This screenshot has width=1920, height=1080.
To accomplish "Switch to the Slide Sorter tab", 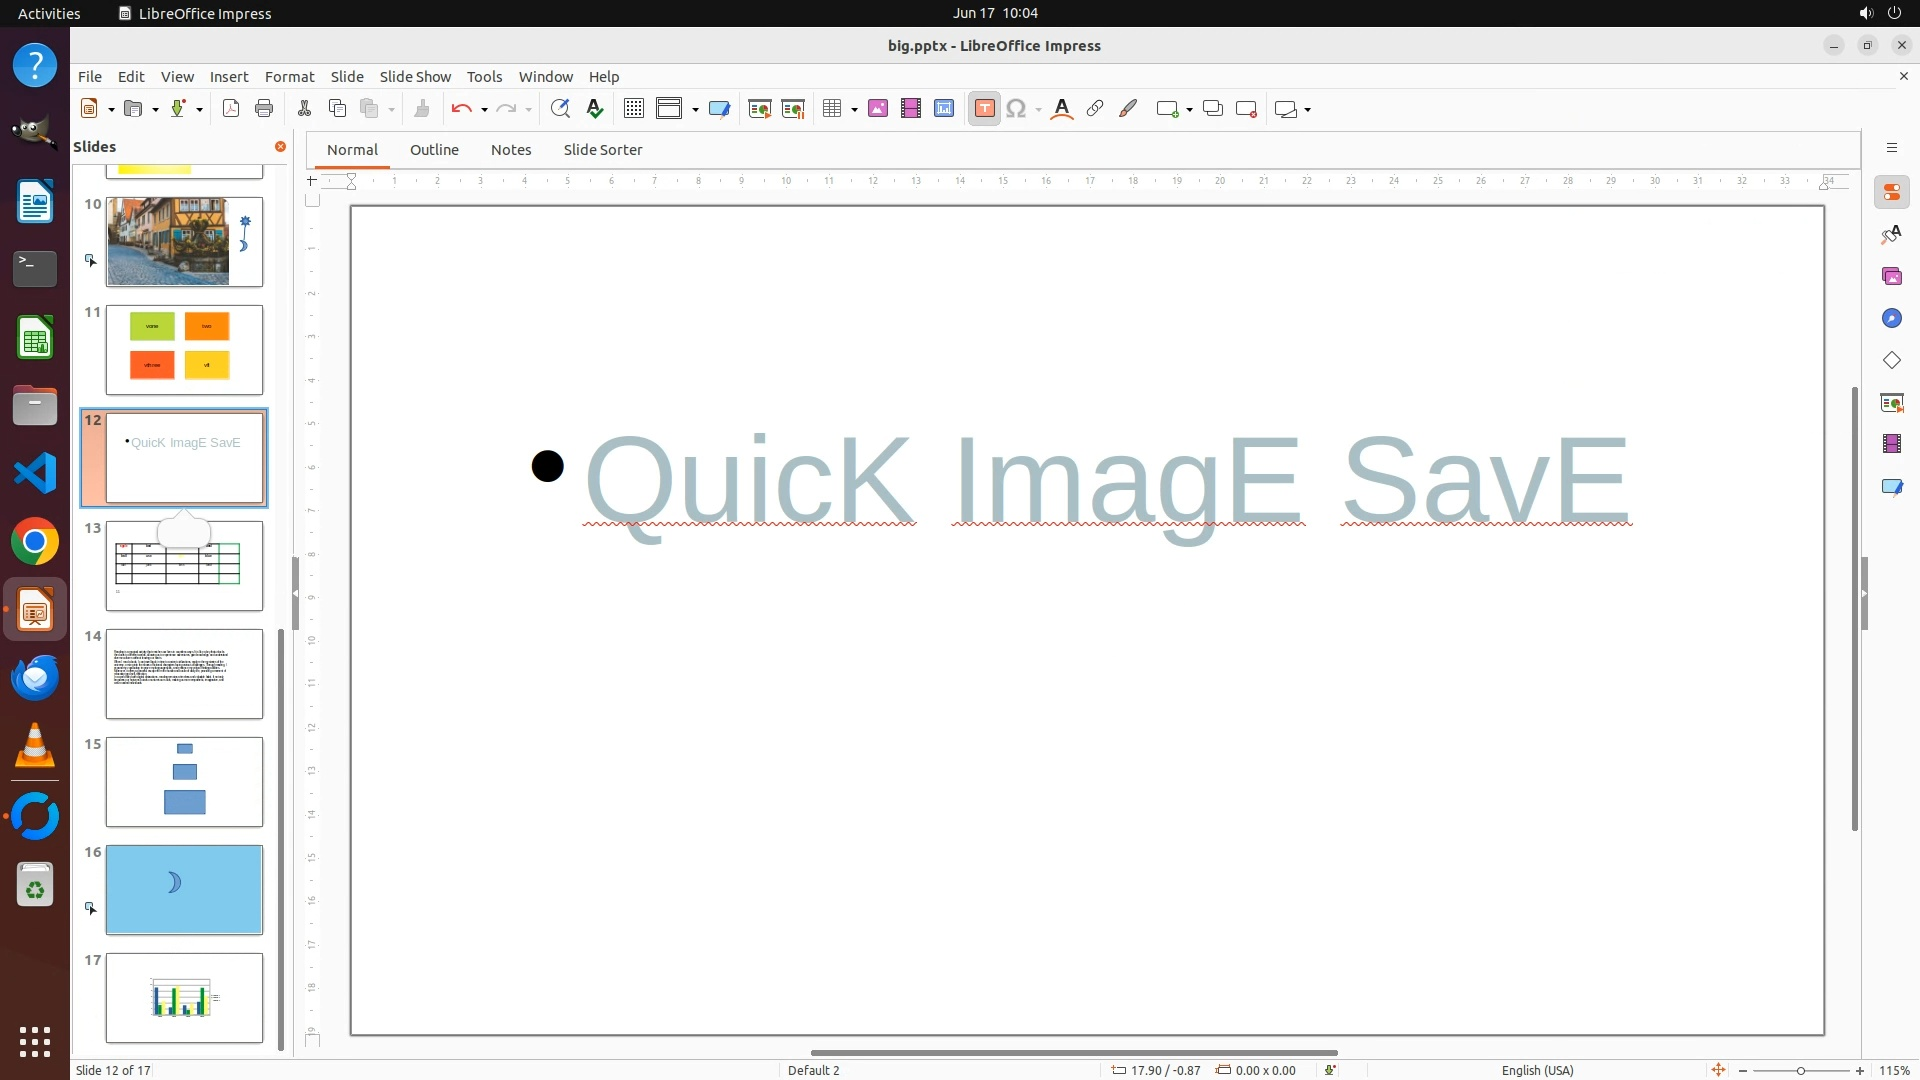I will point(602,150).
